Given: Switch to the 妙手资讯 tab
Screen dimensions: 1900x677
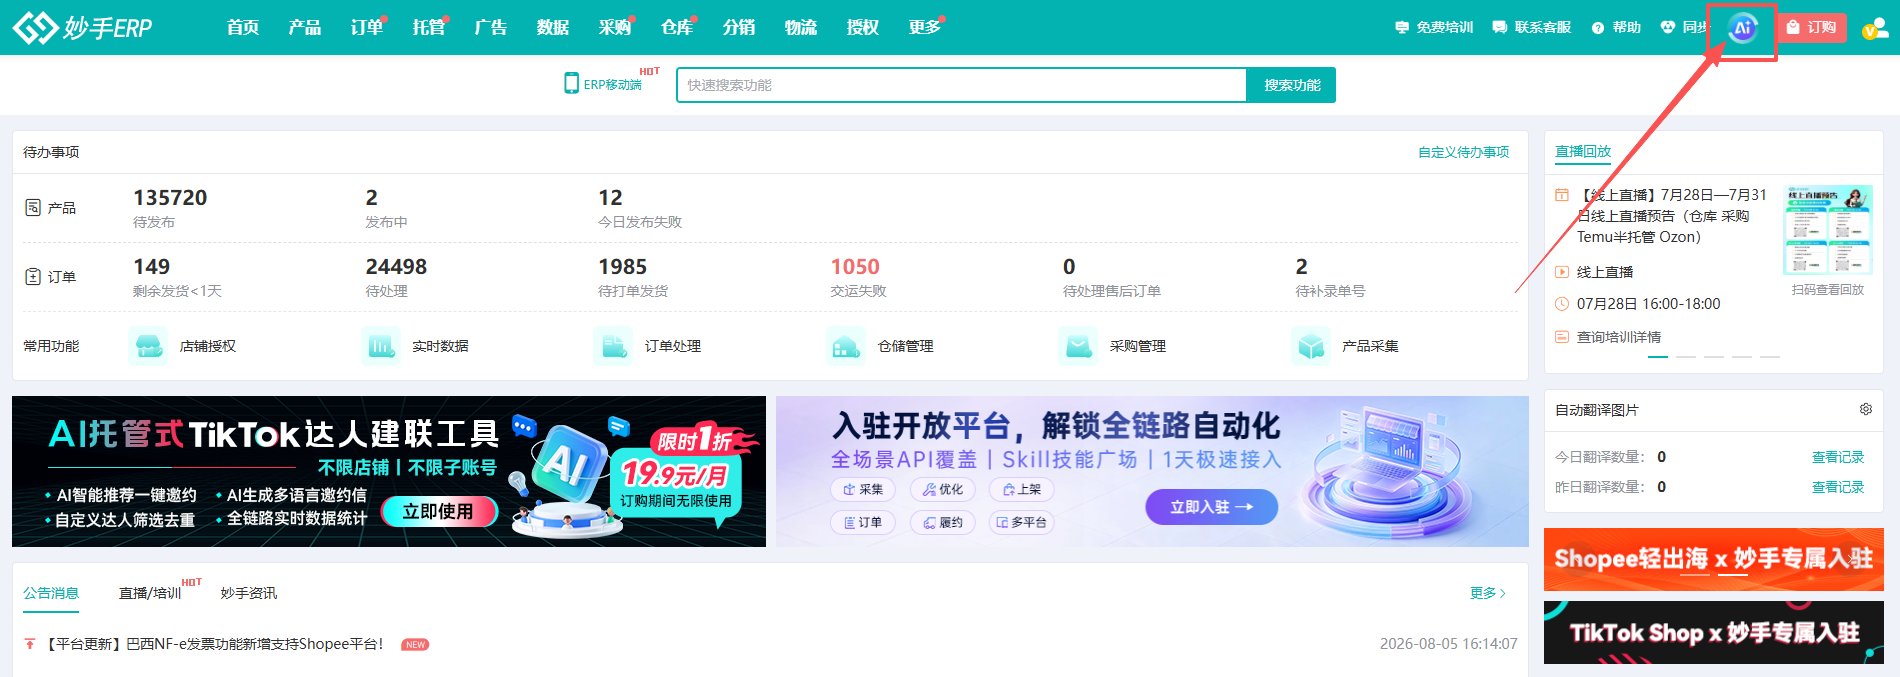Looking at the screenshot, I should pyautogui.click(x=248, y=593).
